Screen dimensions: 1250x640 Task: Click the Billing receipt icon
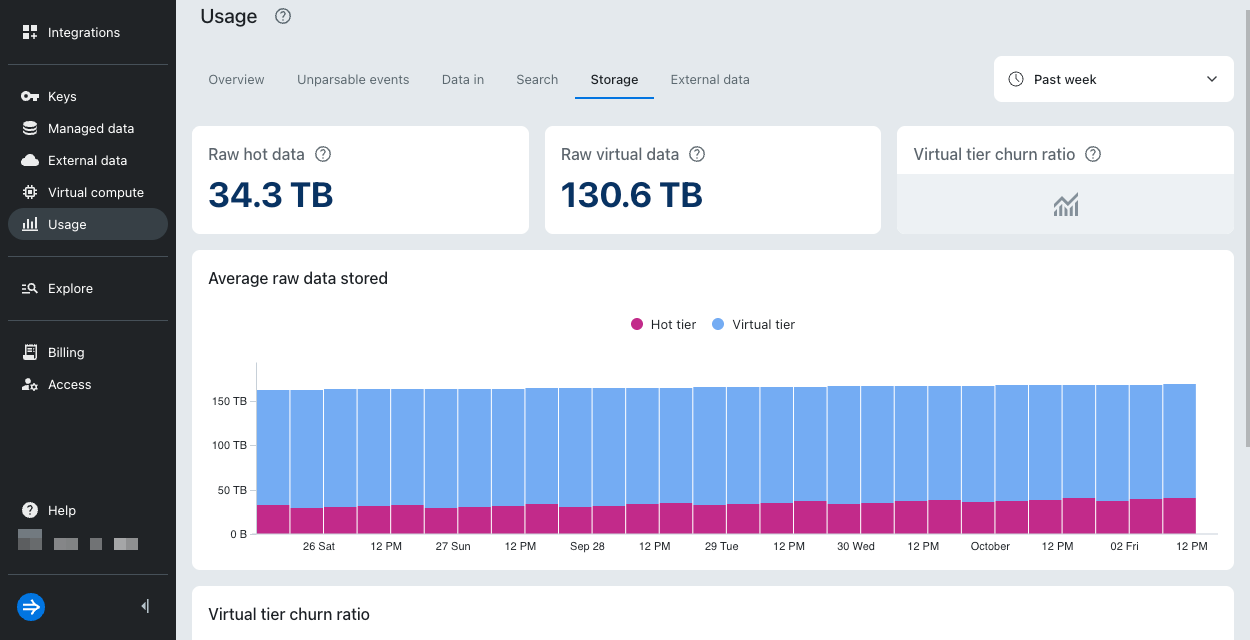point(30,352)
